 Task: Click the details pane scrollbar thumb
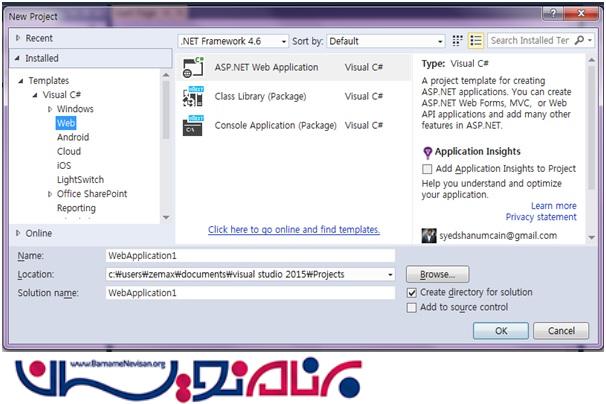[x=591, y=128]
